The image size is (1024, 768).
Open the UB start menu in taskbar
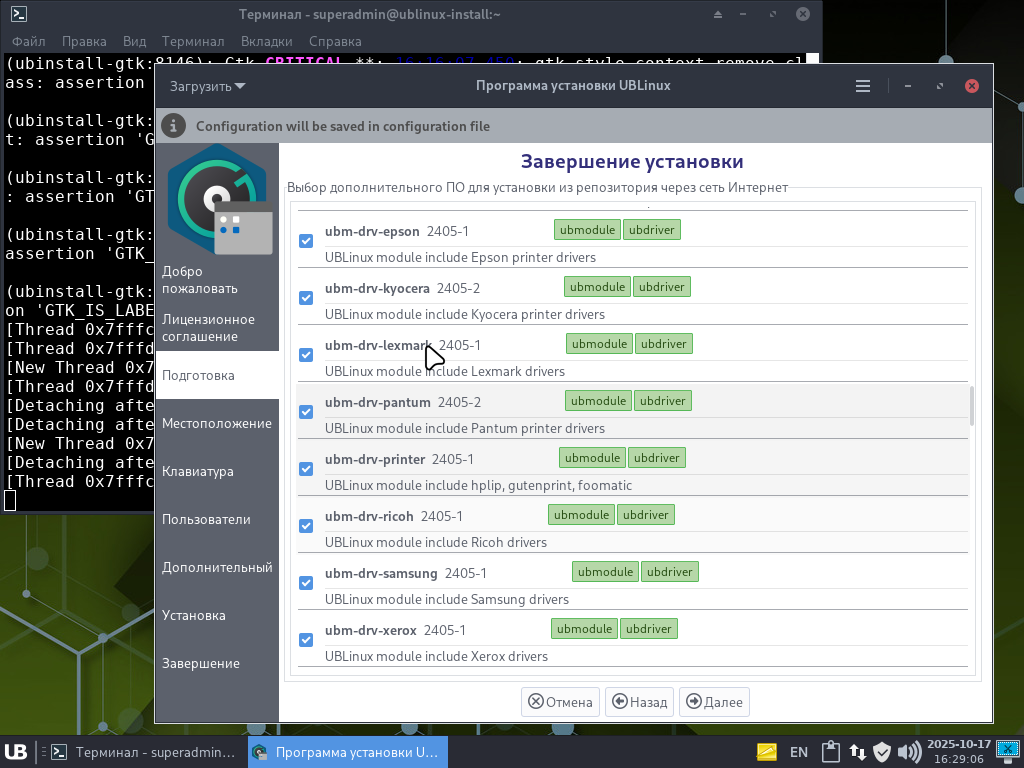[x=16, y=752]
